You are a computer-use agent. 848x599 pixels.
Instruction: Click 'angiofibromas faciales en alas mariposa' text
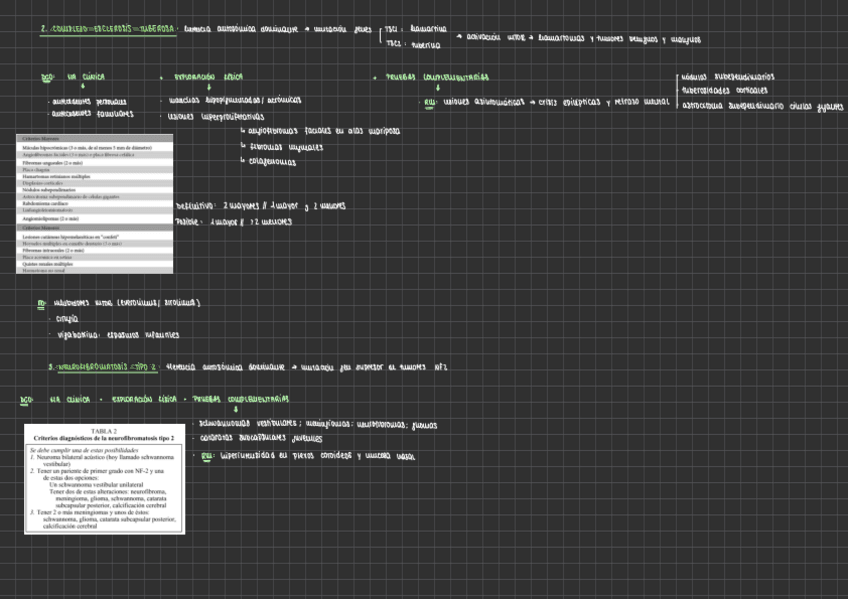pyautogui.click(x=322, y=131)
